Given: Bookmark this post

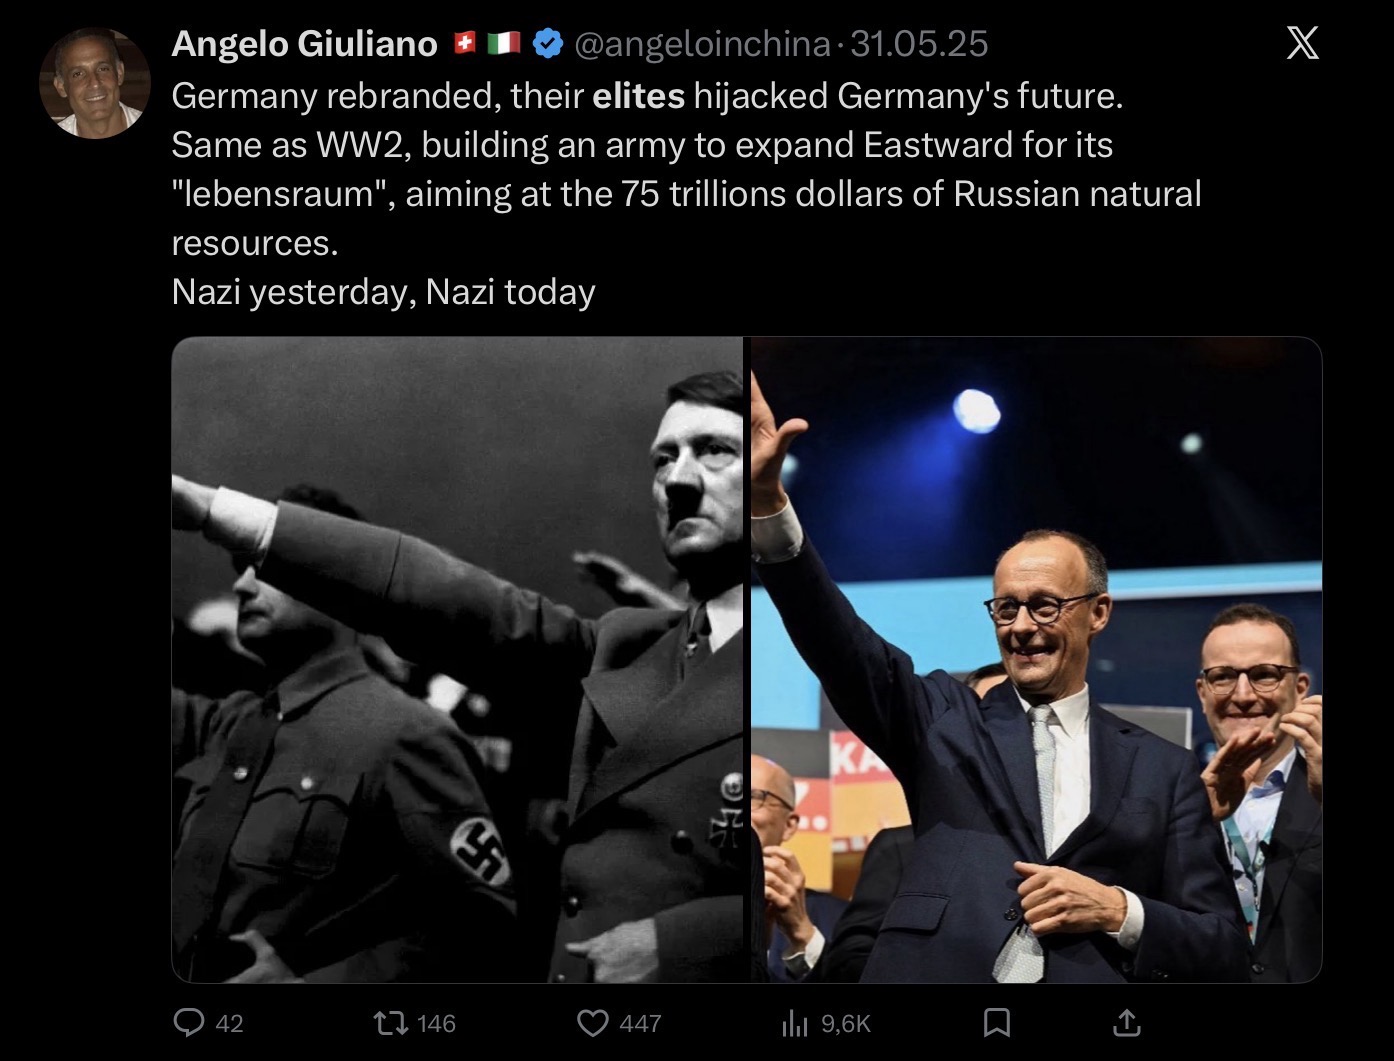Looking at the screenshot, I should click(x=997, y=1022).
